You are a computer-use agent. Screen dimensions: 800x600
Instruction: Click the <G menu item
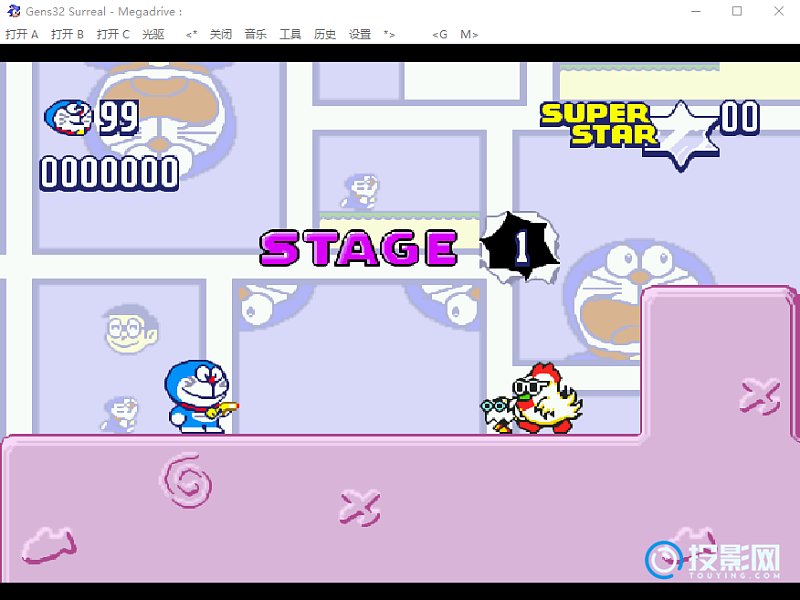[440, 34]
